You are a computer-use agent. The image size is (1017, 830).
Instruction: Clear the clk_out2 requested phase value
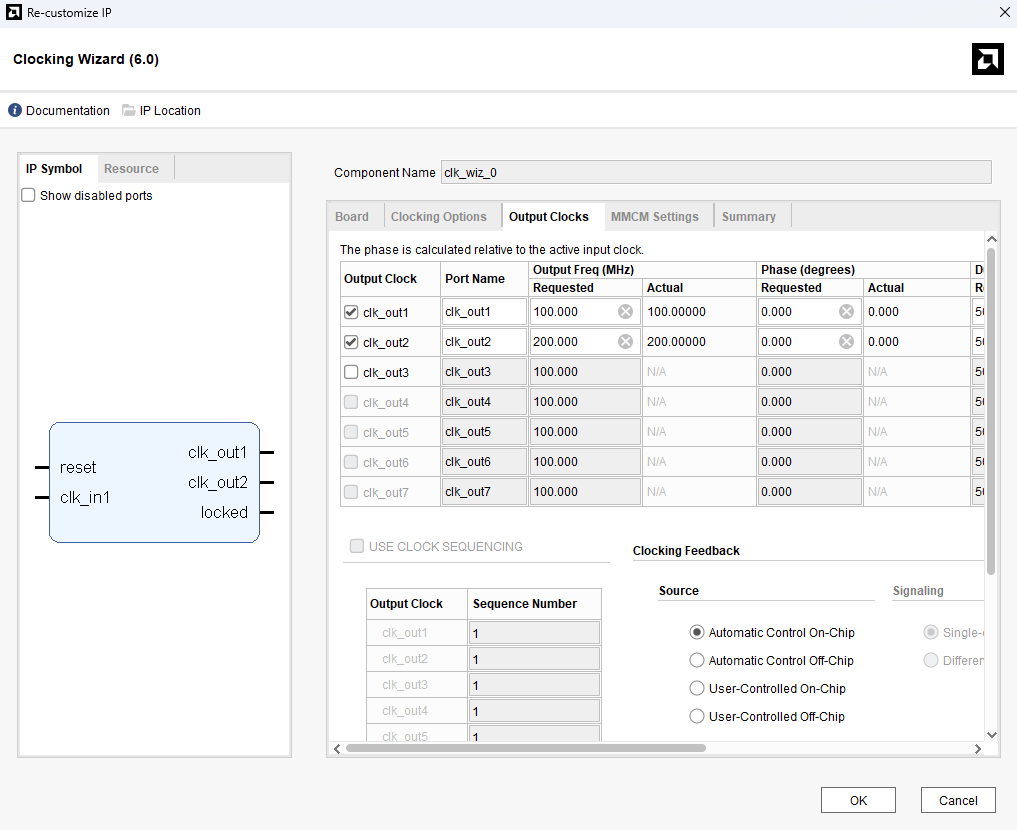coord(846,342)
